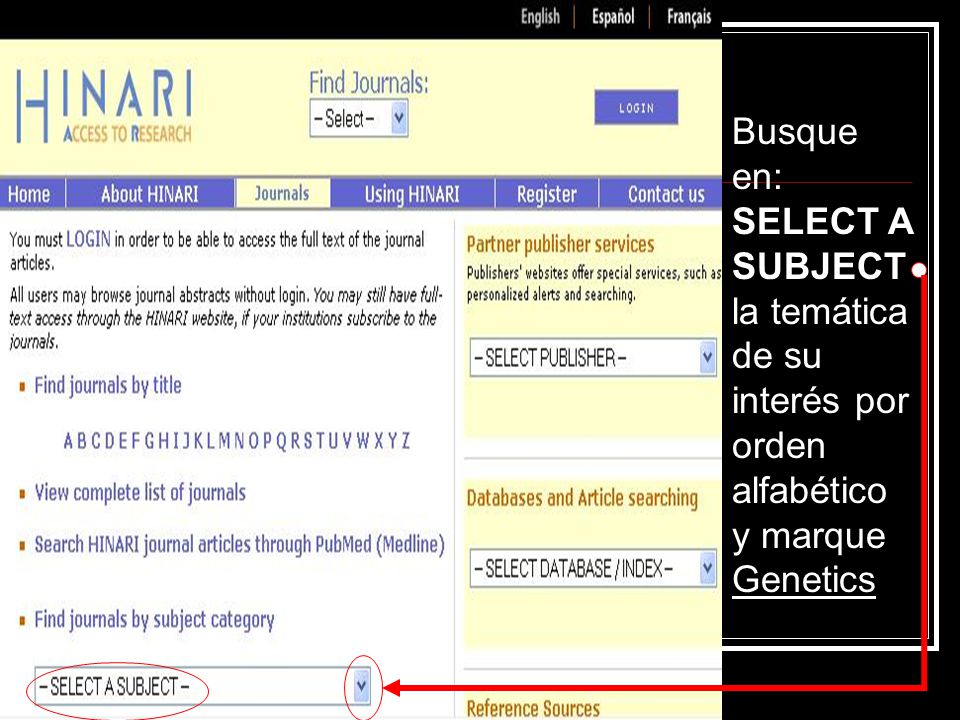This screenshot has width=960, height=720.
Task: Click the Find Journals: label
Action: tap(369, 83)
